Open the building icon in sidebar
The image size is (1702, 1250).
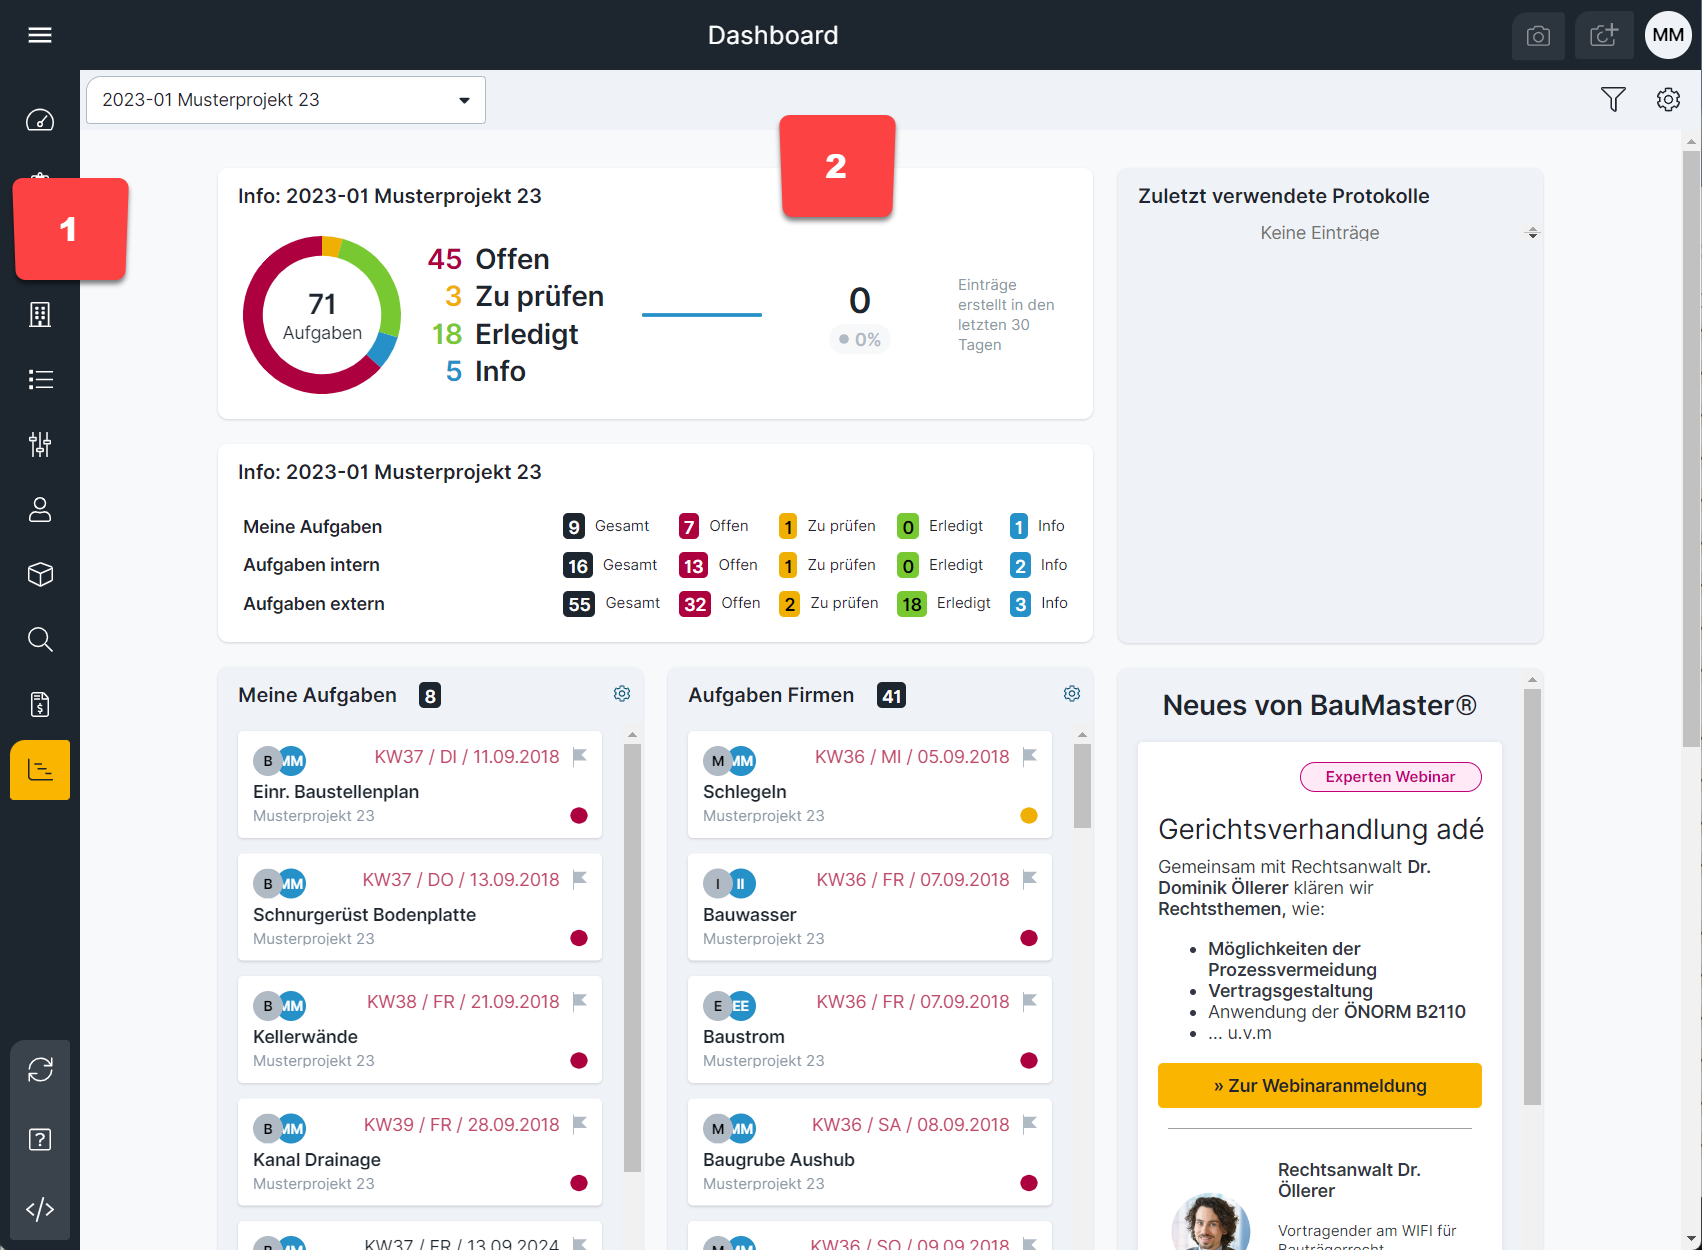click(40, 314)
